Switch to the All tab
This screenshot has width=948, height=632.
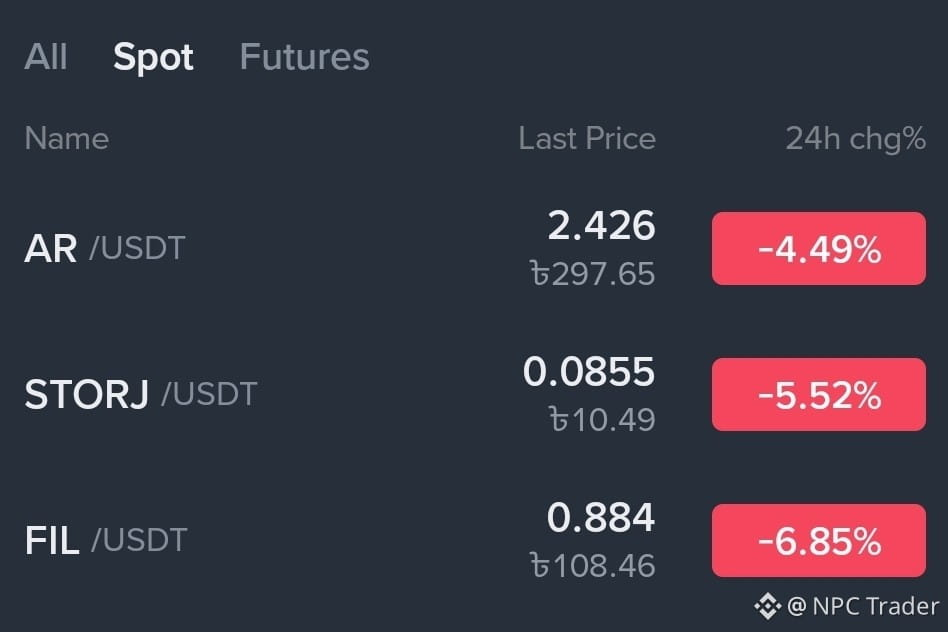click(x=46, y=57)
